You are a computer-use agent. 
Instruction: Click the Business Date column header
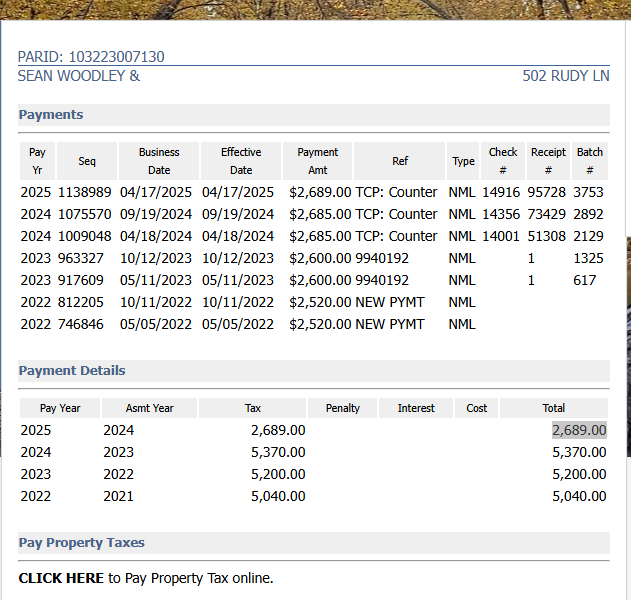click(159, 161)
